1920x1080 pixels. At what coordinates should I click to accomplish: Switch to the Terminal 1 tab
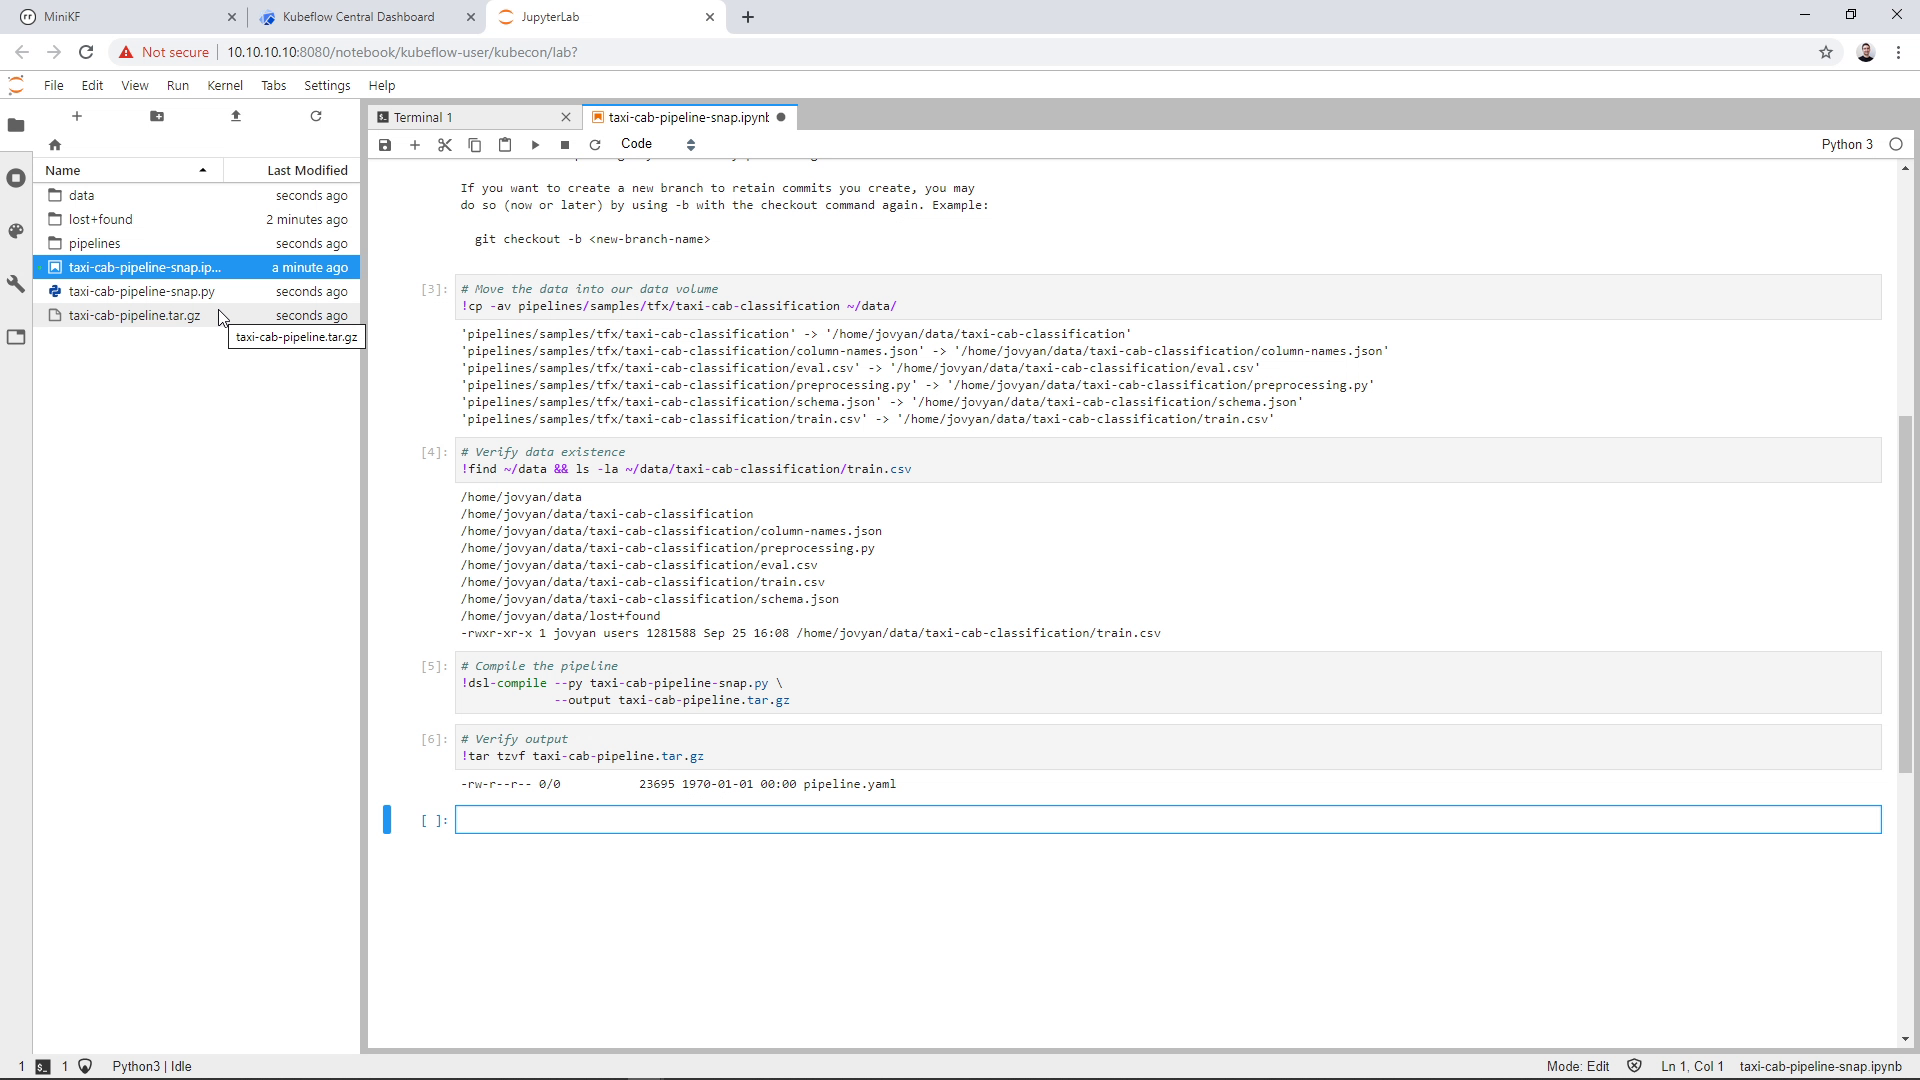[422, 116]
